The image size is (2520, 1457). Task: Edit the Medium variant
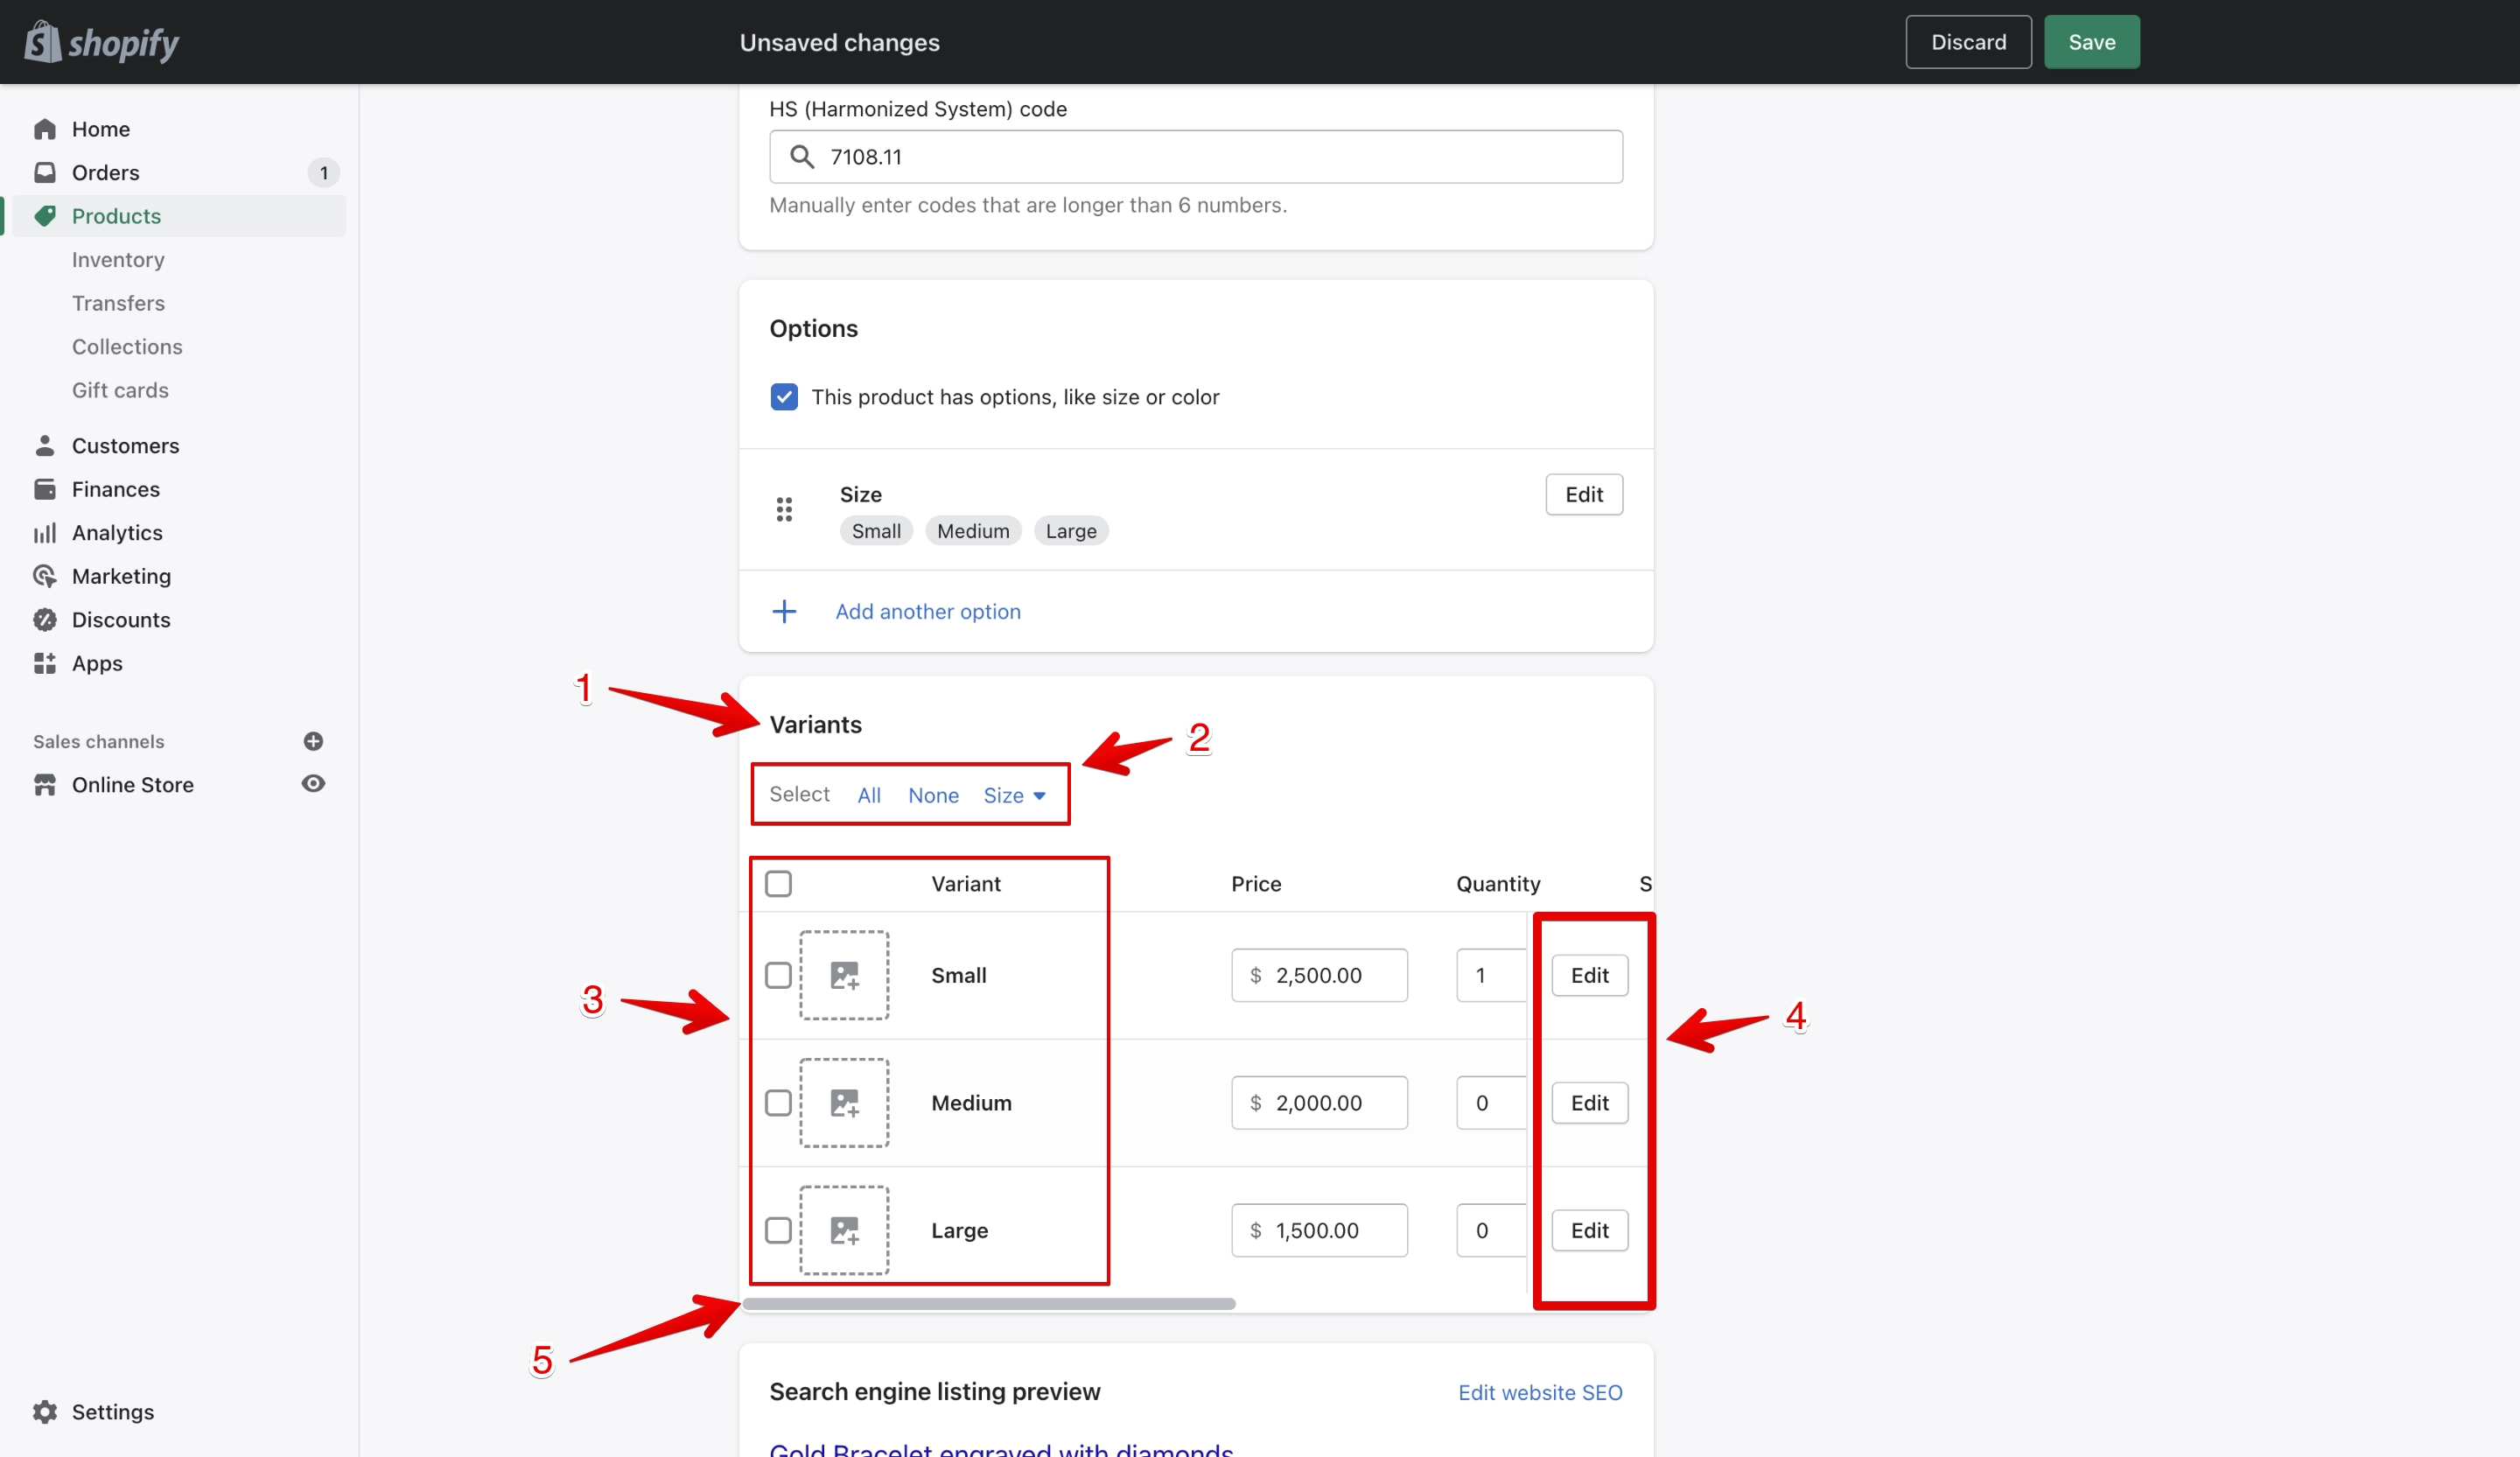[x=1589, y=1103]
